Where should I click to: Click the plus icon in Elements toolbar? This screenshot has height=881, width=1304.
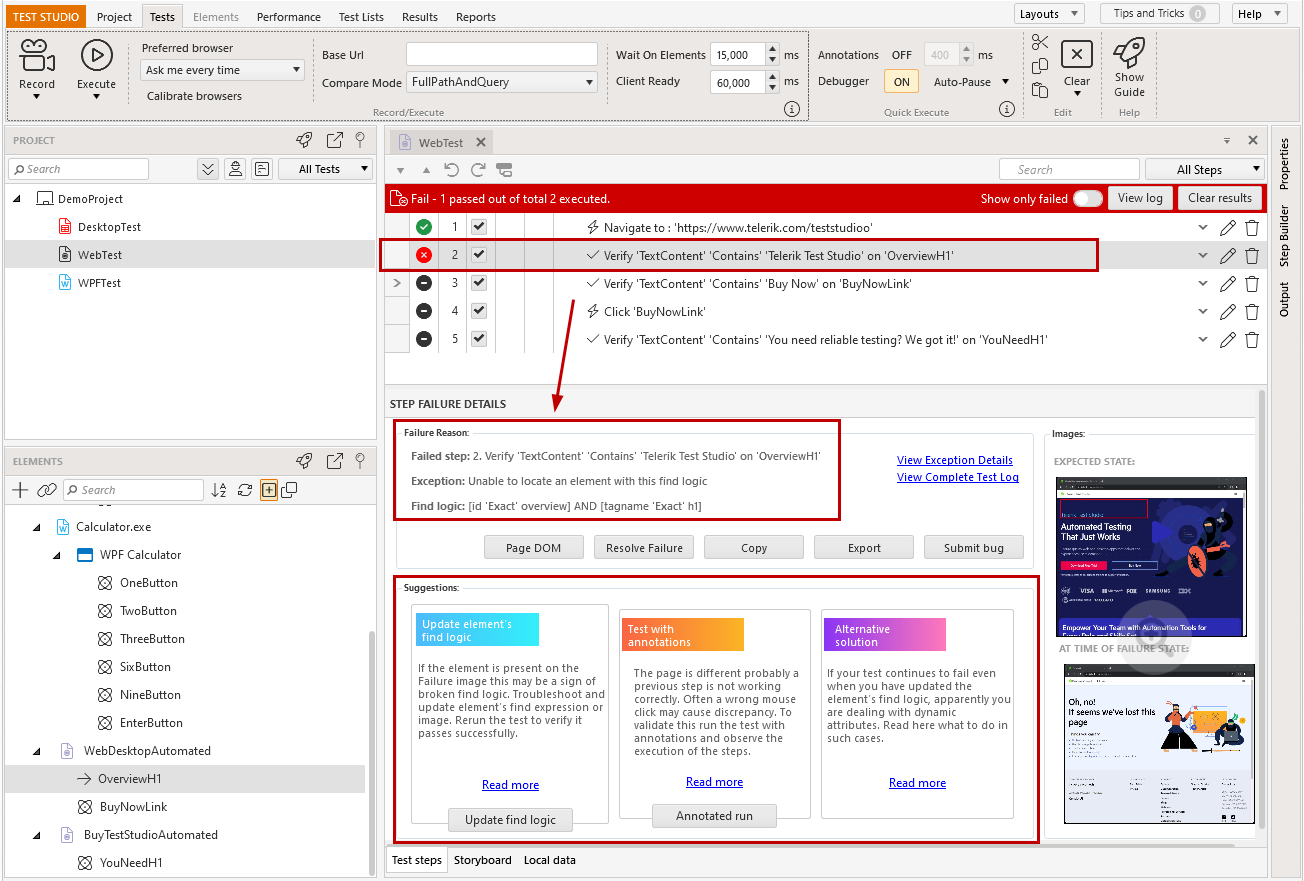(x=20, y=490)
